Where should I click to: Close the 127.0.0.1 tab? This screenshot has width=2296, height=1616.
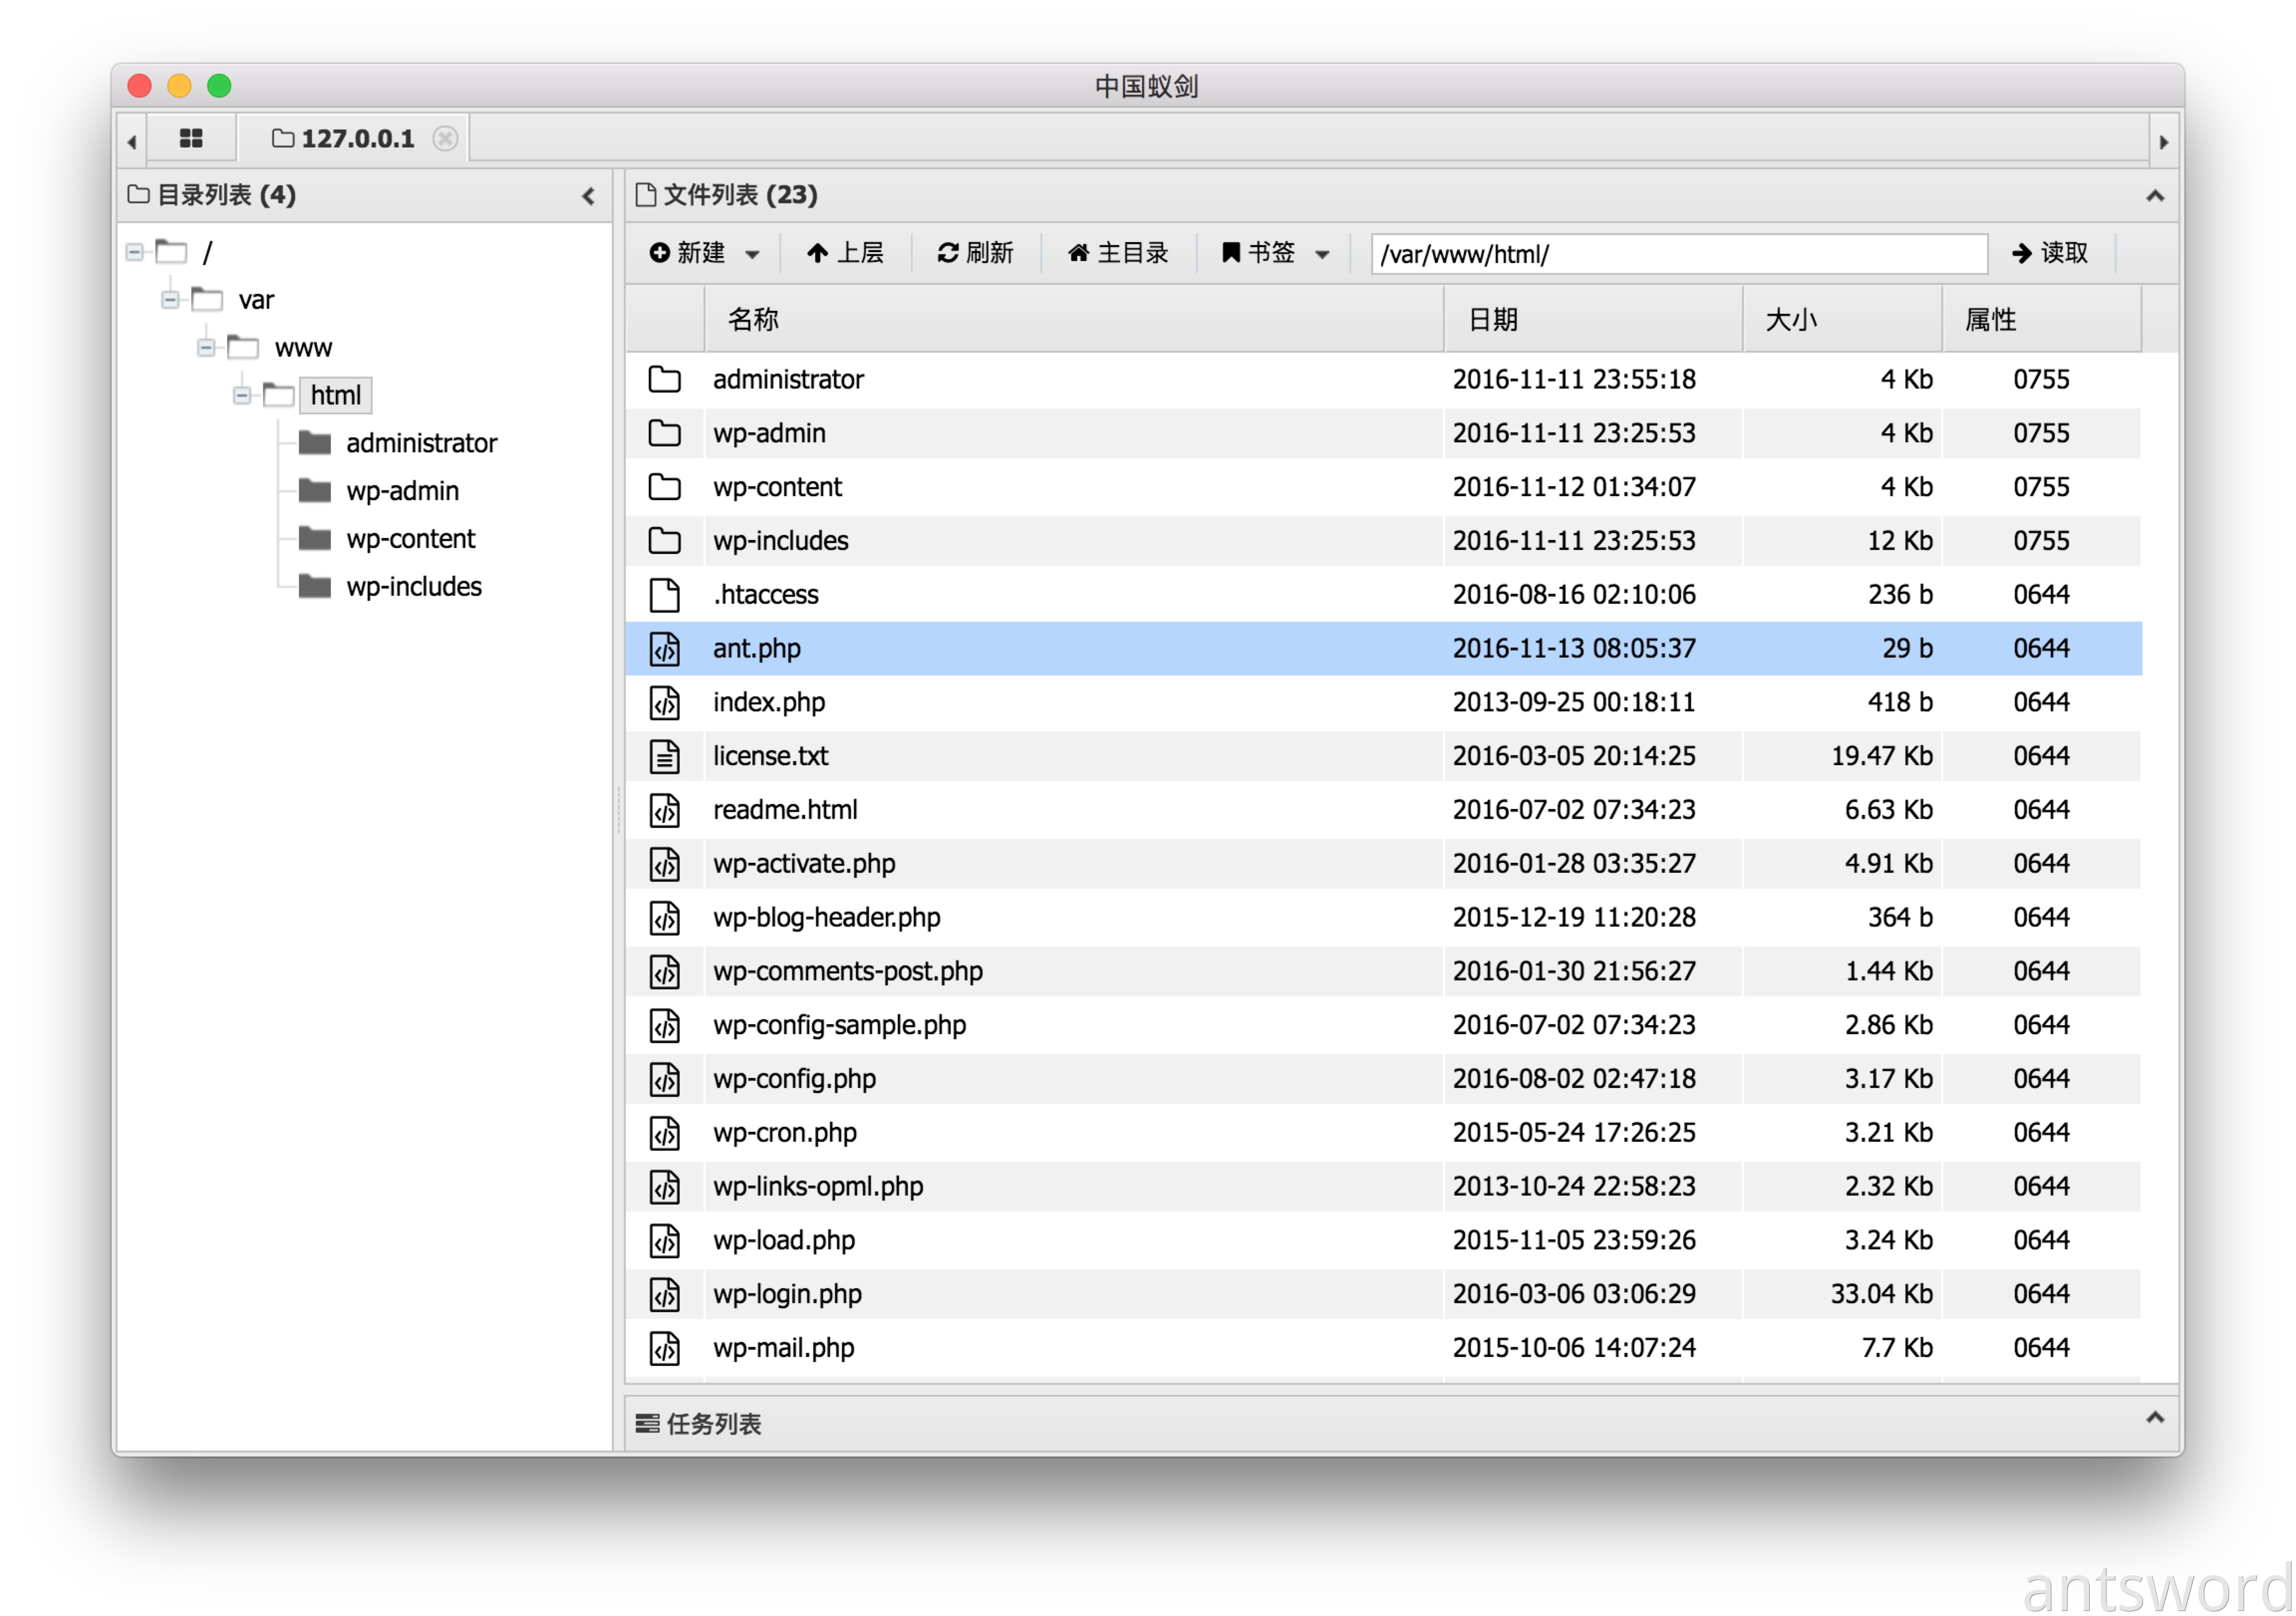445,138
